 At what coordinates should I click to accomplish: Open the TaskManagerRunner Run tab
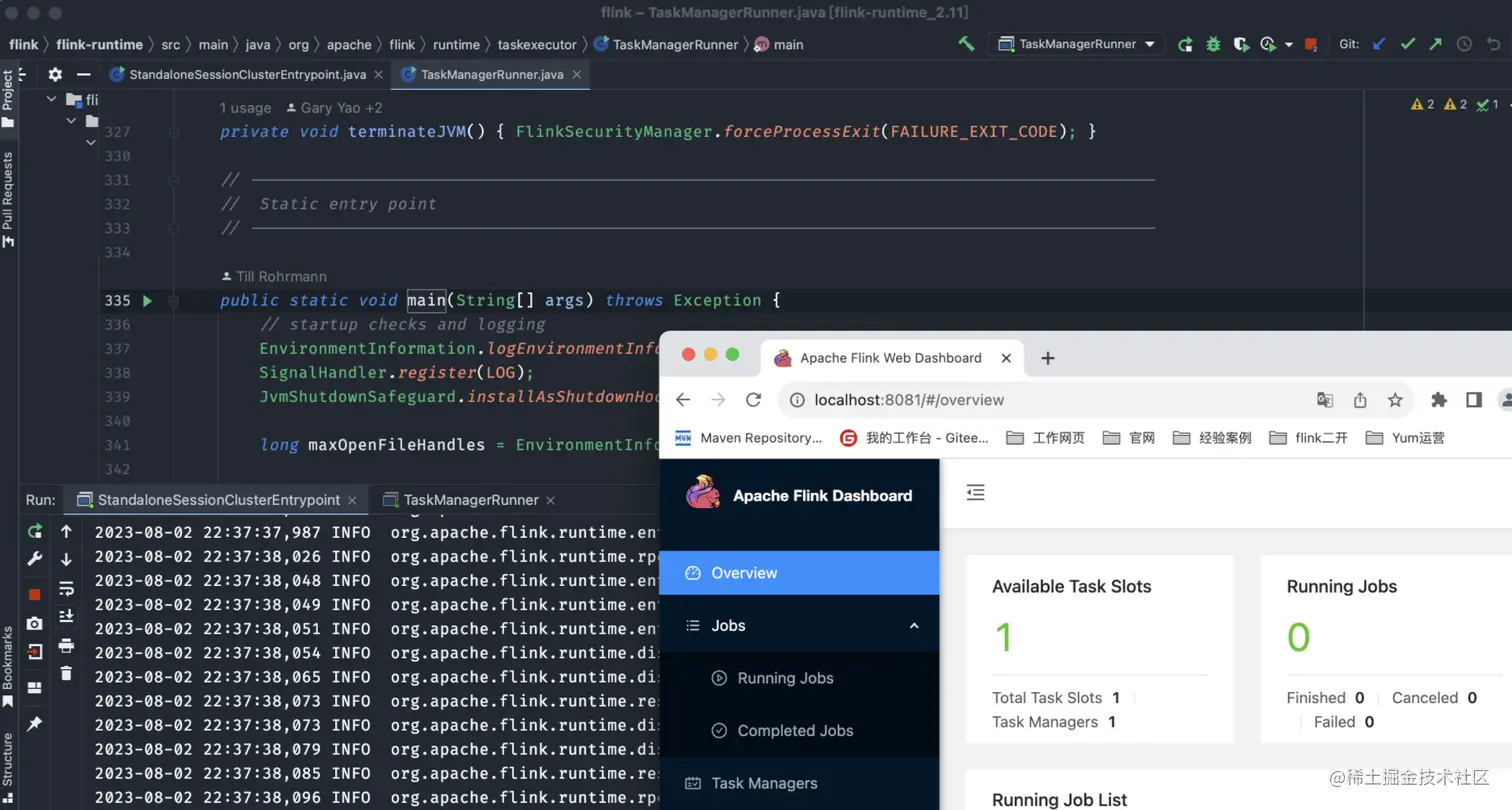471,500
